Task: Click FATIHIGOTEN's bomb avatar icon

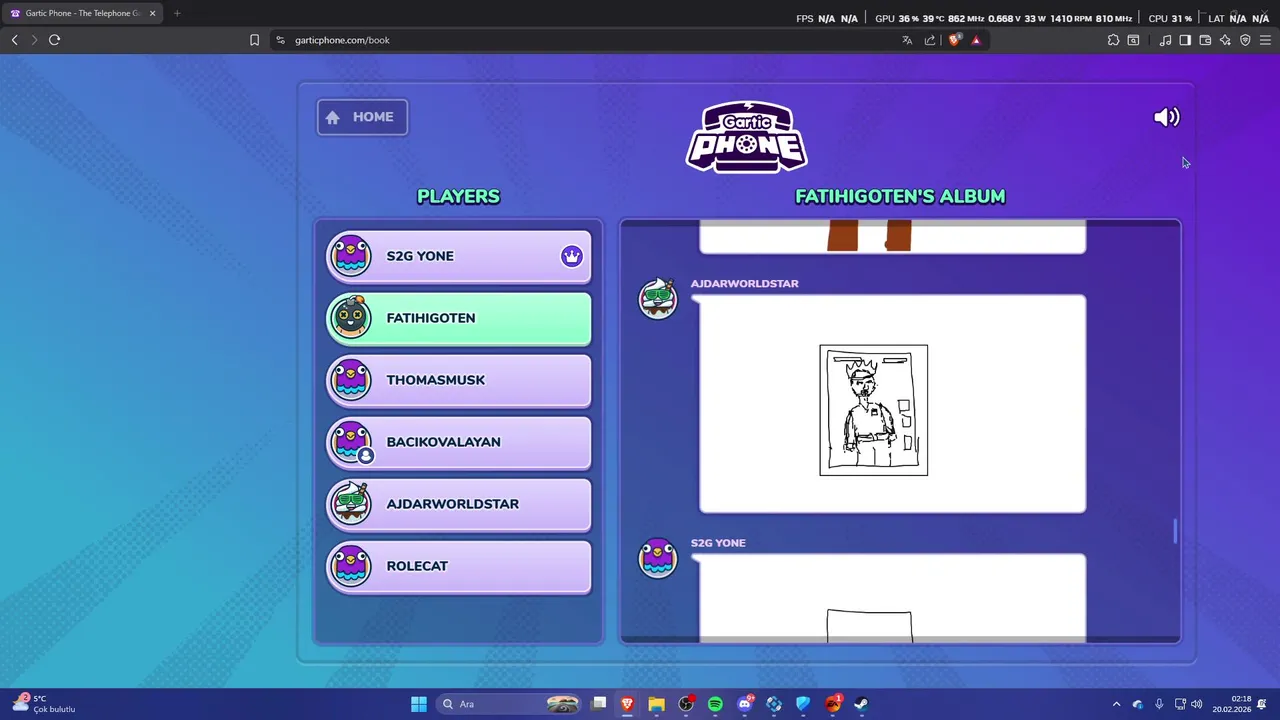Action: pyautogui.click(x=351, y=317)
